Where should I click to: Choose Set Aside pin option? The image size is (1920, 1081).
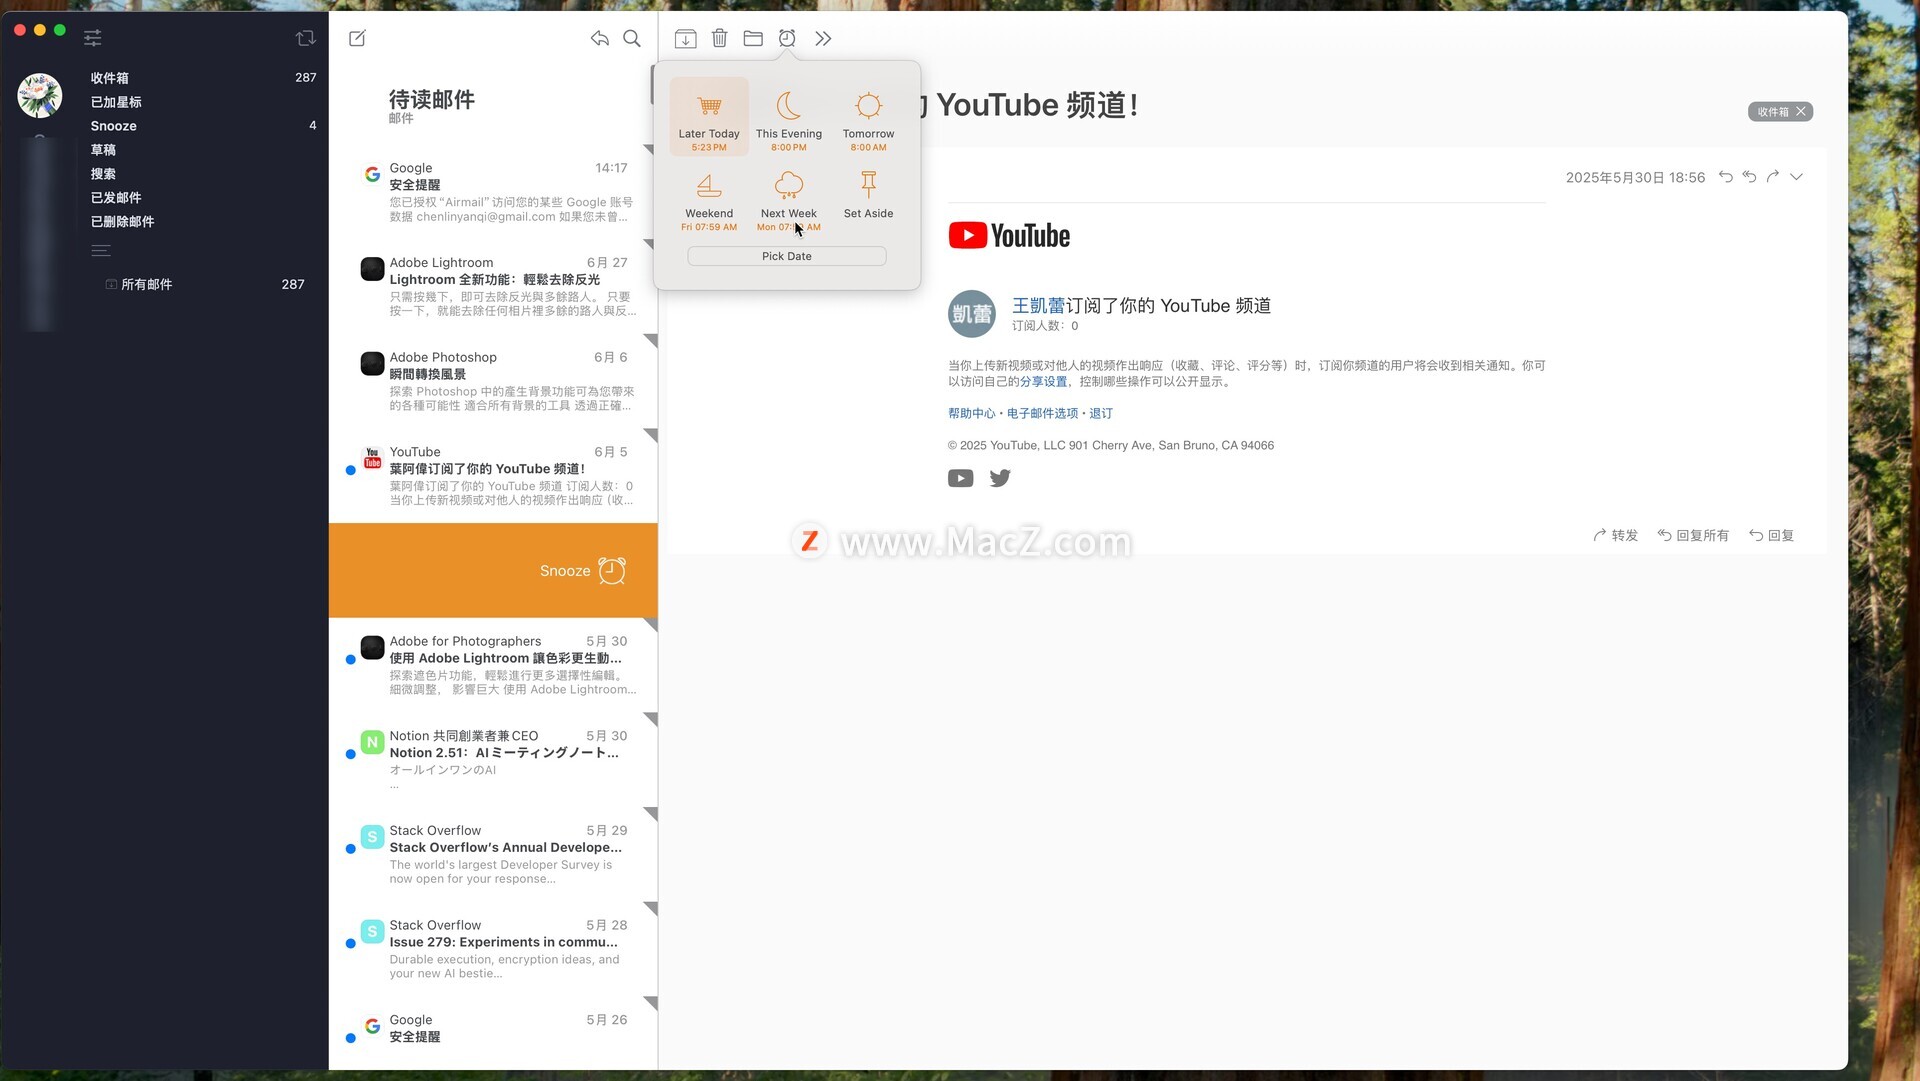tap(868, 194)
